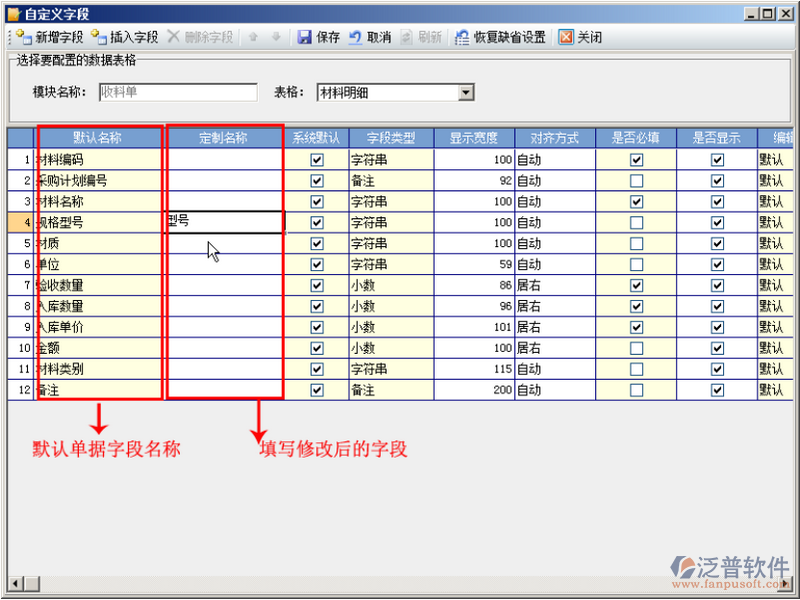Enable 是否必填 for 采购计划编号 row

pyautogui.click(x=636, y=181)
